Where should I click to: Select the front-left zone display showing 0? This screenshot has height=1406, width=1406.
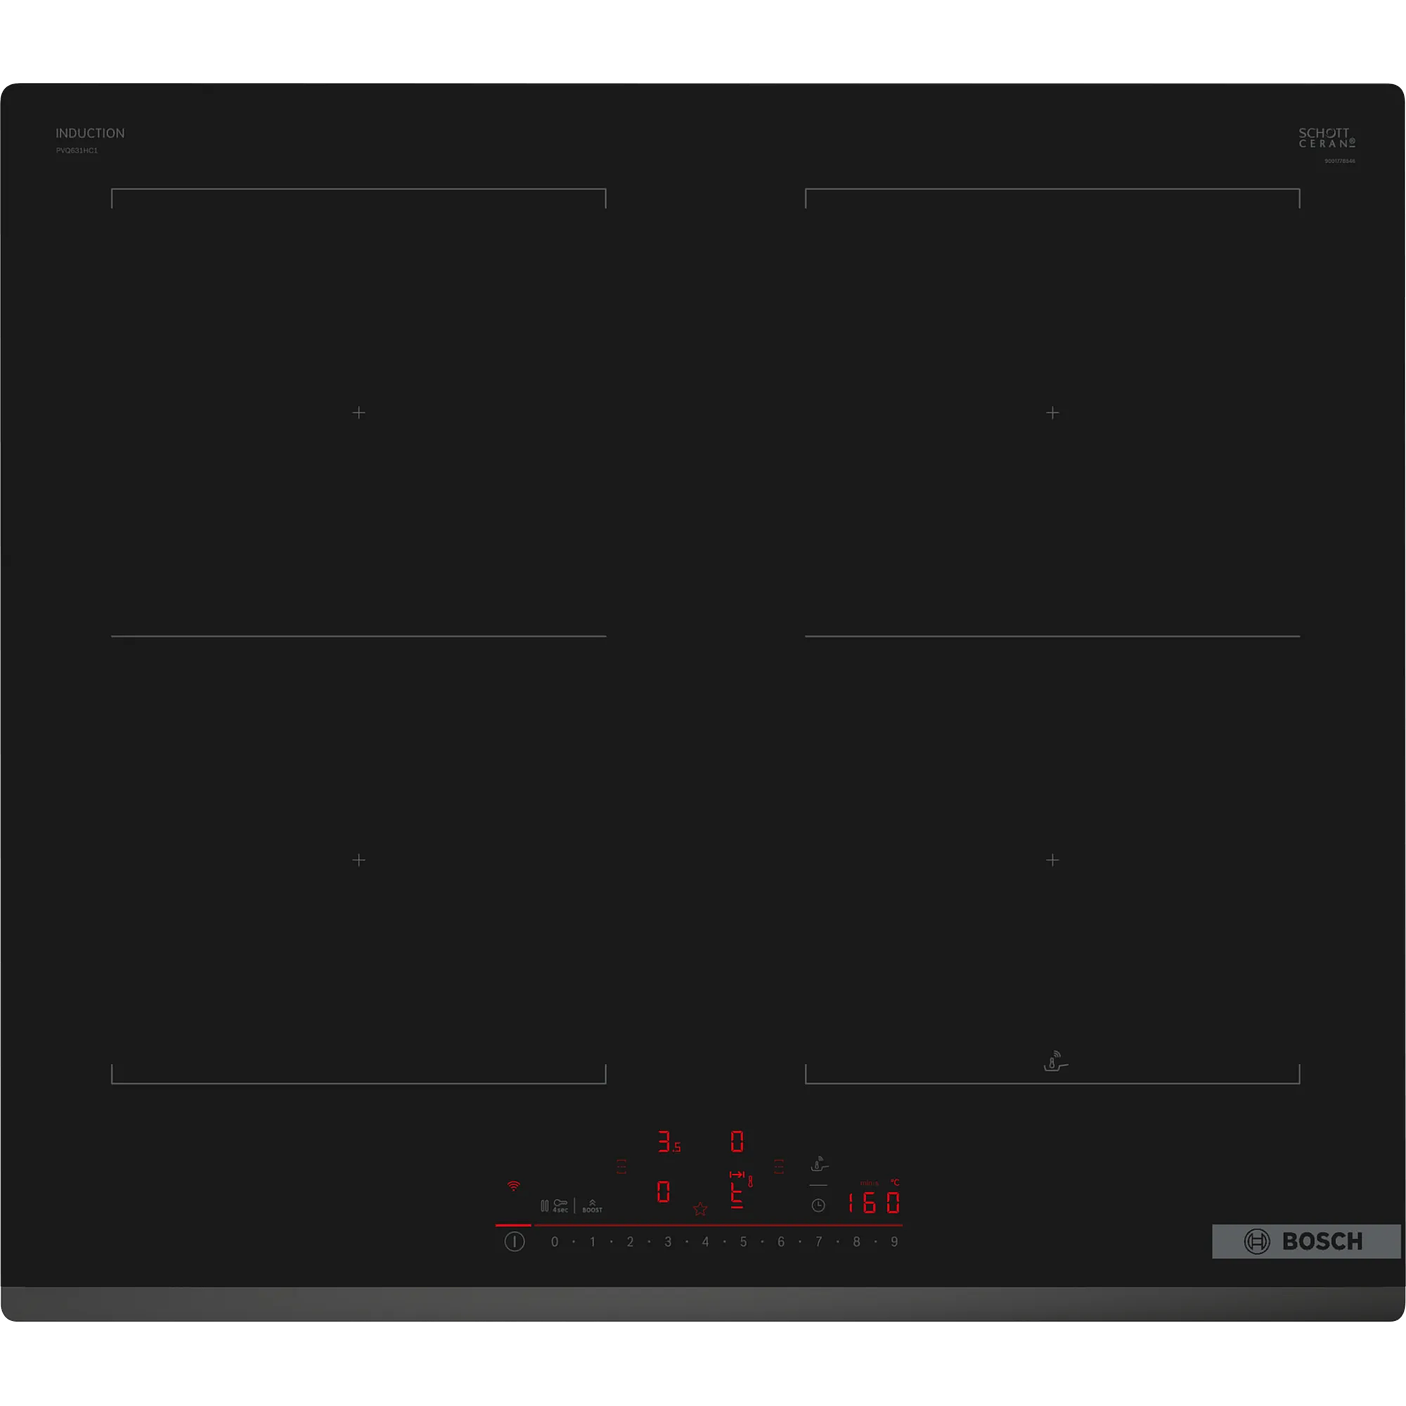point(663,1191)
